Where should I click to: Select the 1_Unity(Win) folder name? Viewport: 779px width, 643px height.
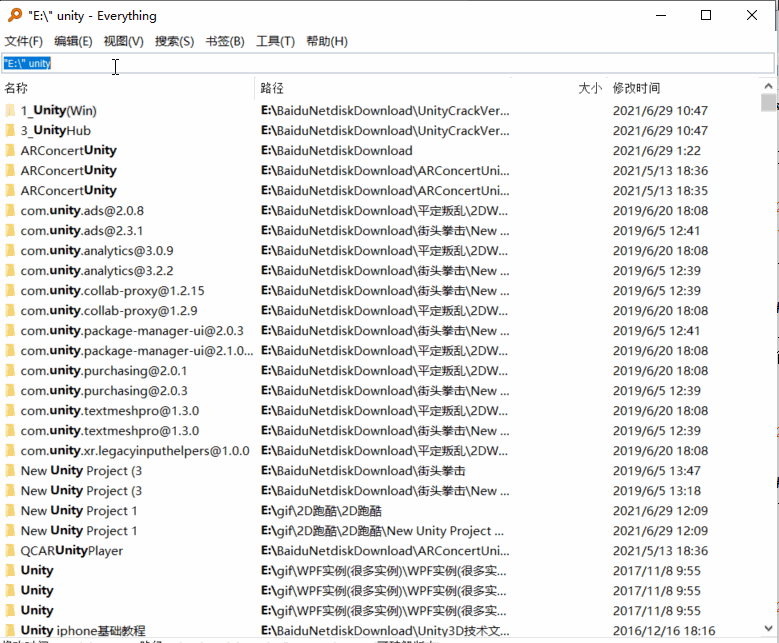coord(59,110)
